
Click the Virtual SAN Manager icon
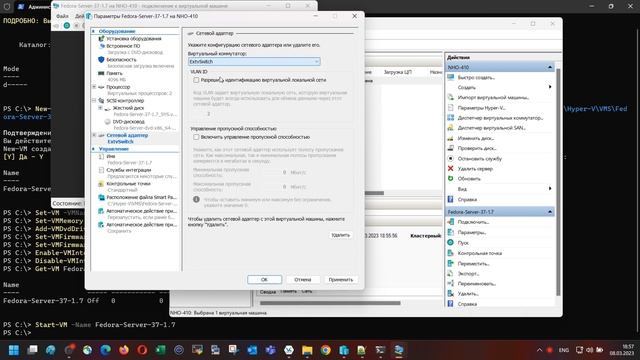click(451, 128)
